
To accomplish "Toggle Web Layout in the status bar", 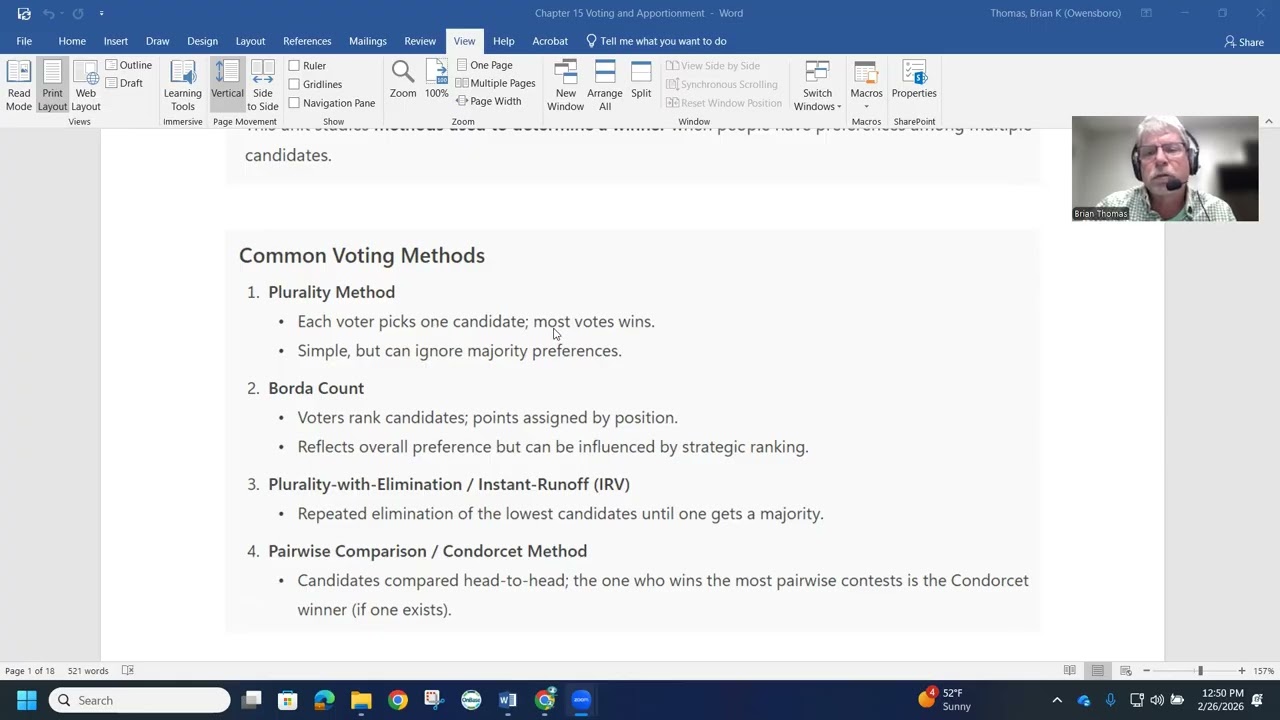I will (x=1125, y=671).
